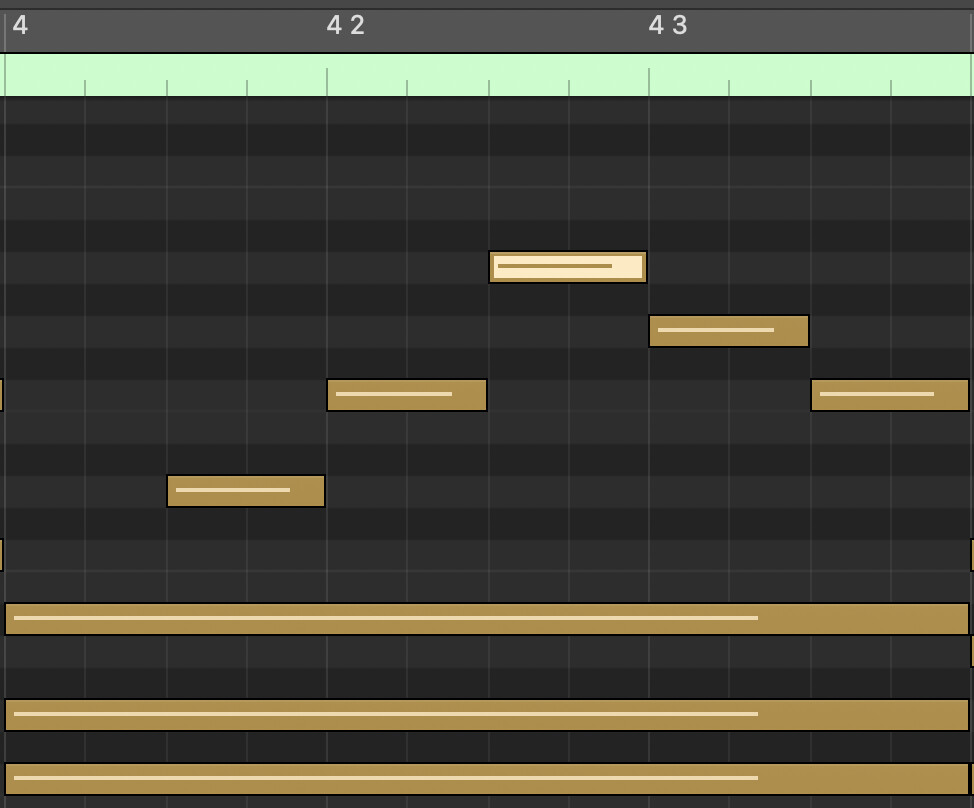This screenshot has width=974, height=808.
Task: Click the bar 43 marker in ruler
Action: point(668,26)
